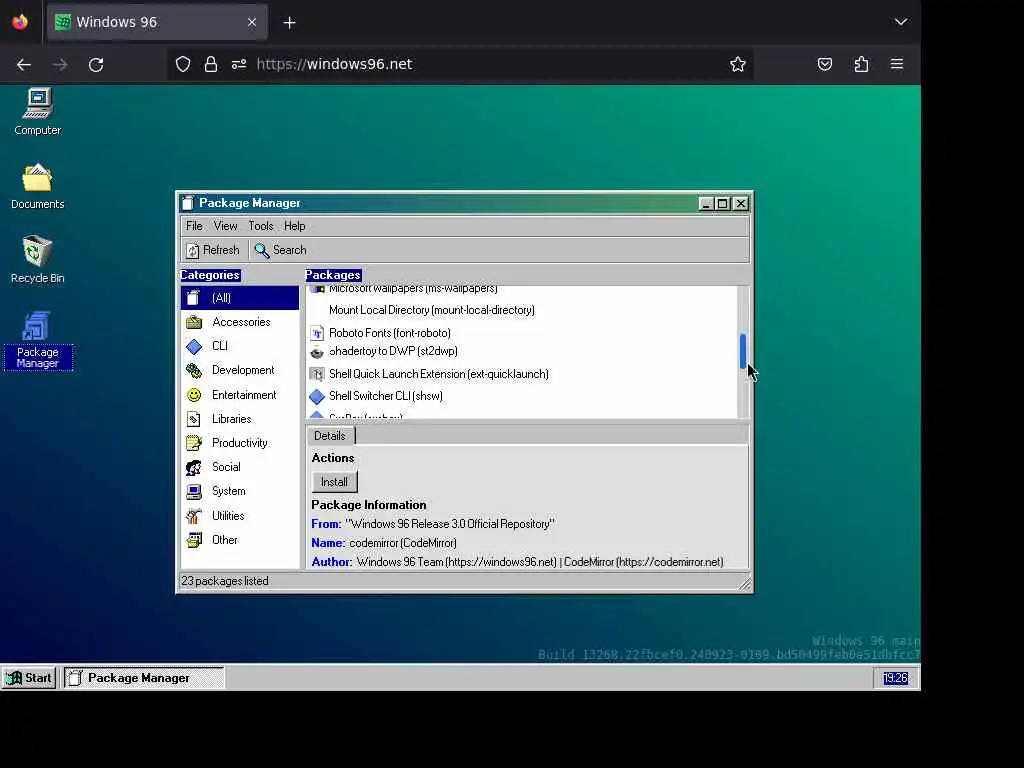Click Package Manager taskbar entry

coord(144,678)
